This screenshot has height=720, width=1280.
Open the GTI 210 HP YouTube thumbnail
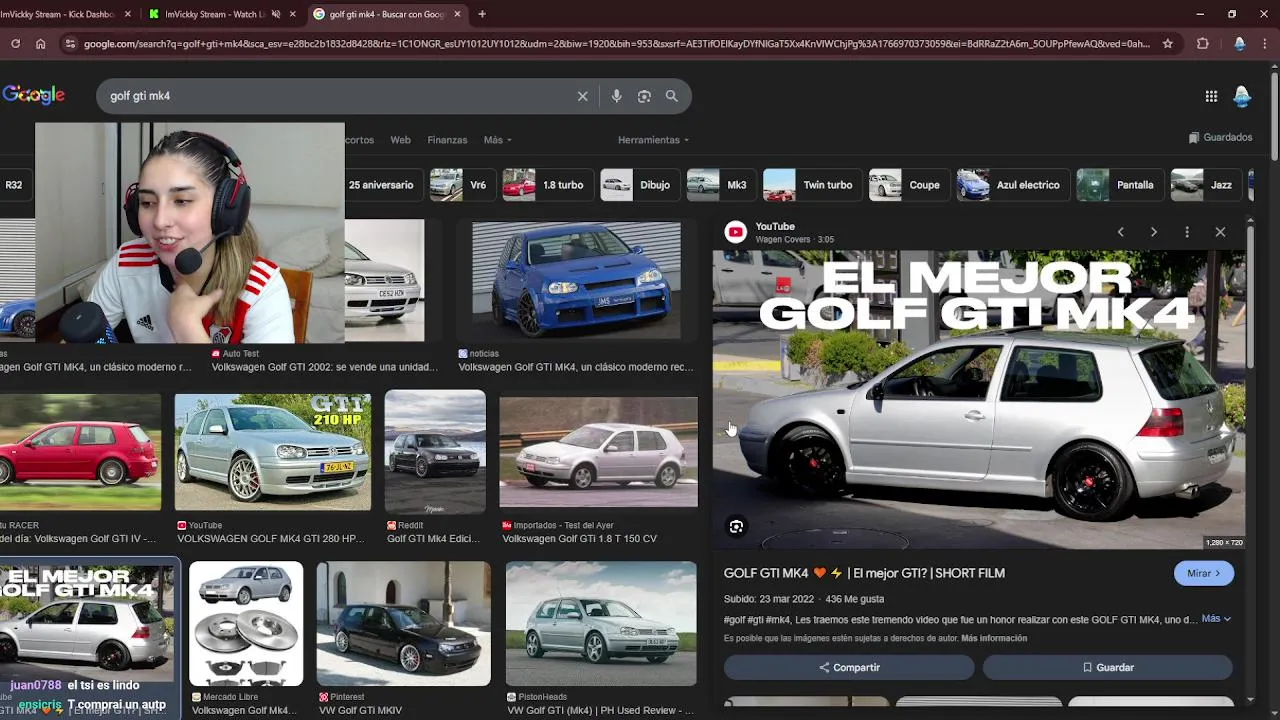pos(273,452)
